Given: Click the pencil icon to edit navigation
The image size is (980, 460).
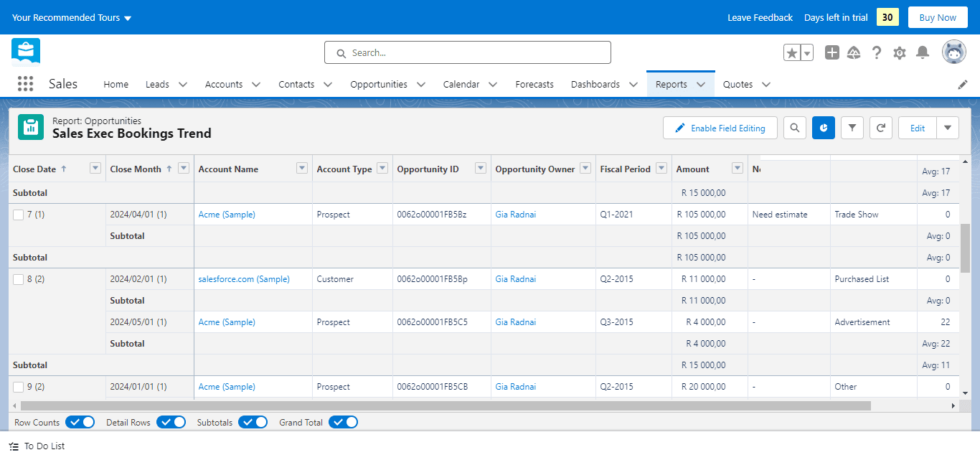Looking at the screenshot, I should click(962, 84).
